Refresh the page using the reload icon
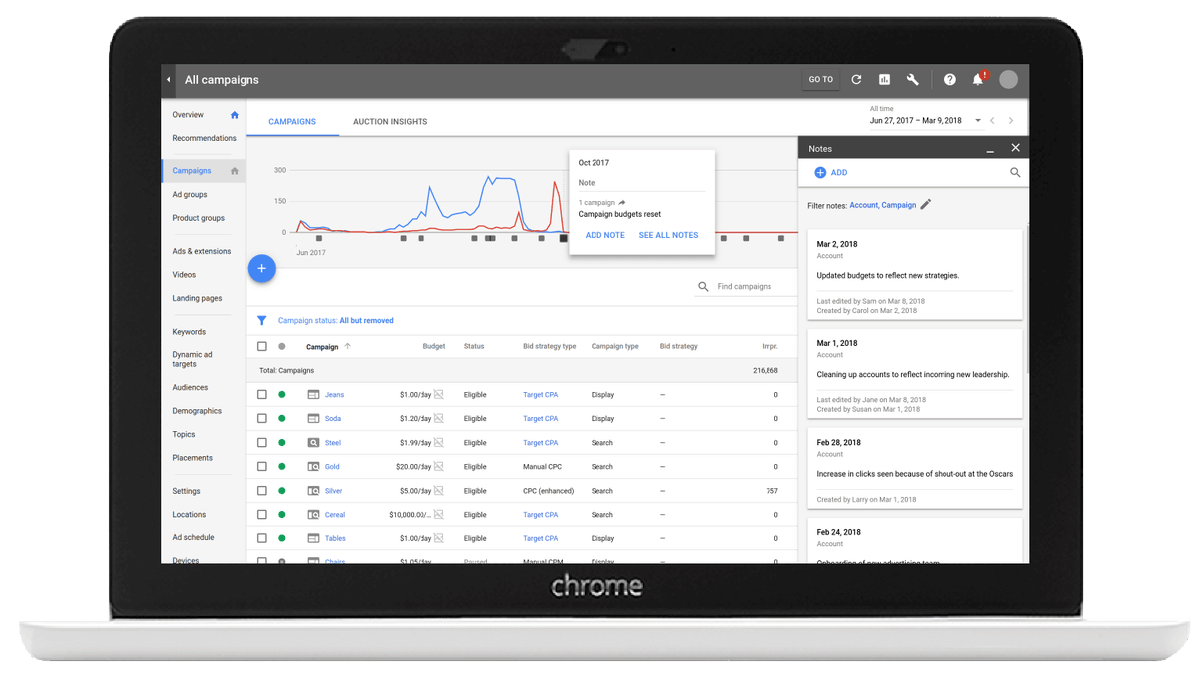 856,79
